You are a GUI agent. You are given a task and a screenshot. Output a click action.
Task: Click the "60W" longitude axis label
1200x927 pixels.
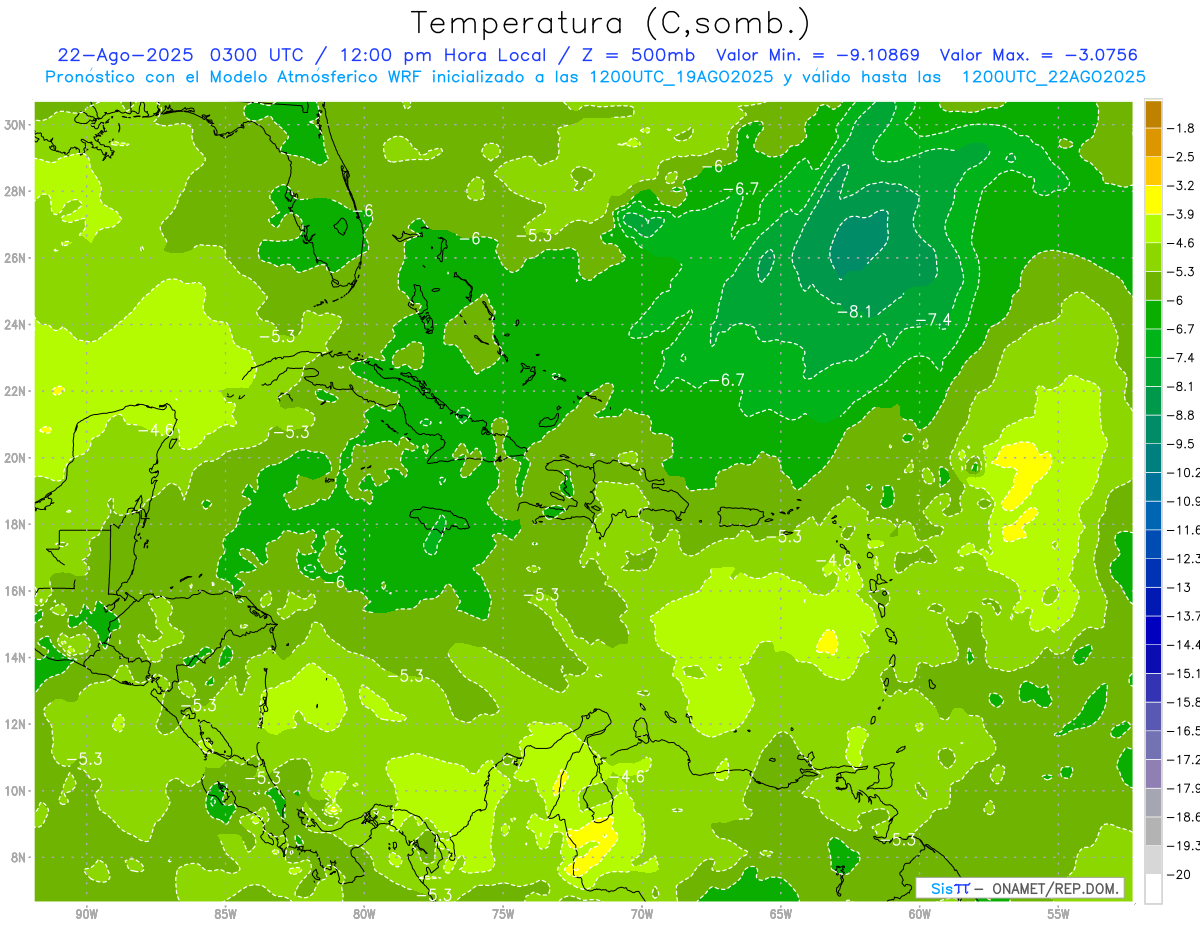(920, 913)
